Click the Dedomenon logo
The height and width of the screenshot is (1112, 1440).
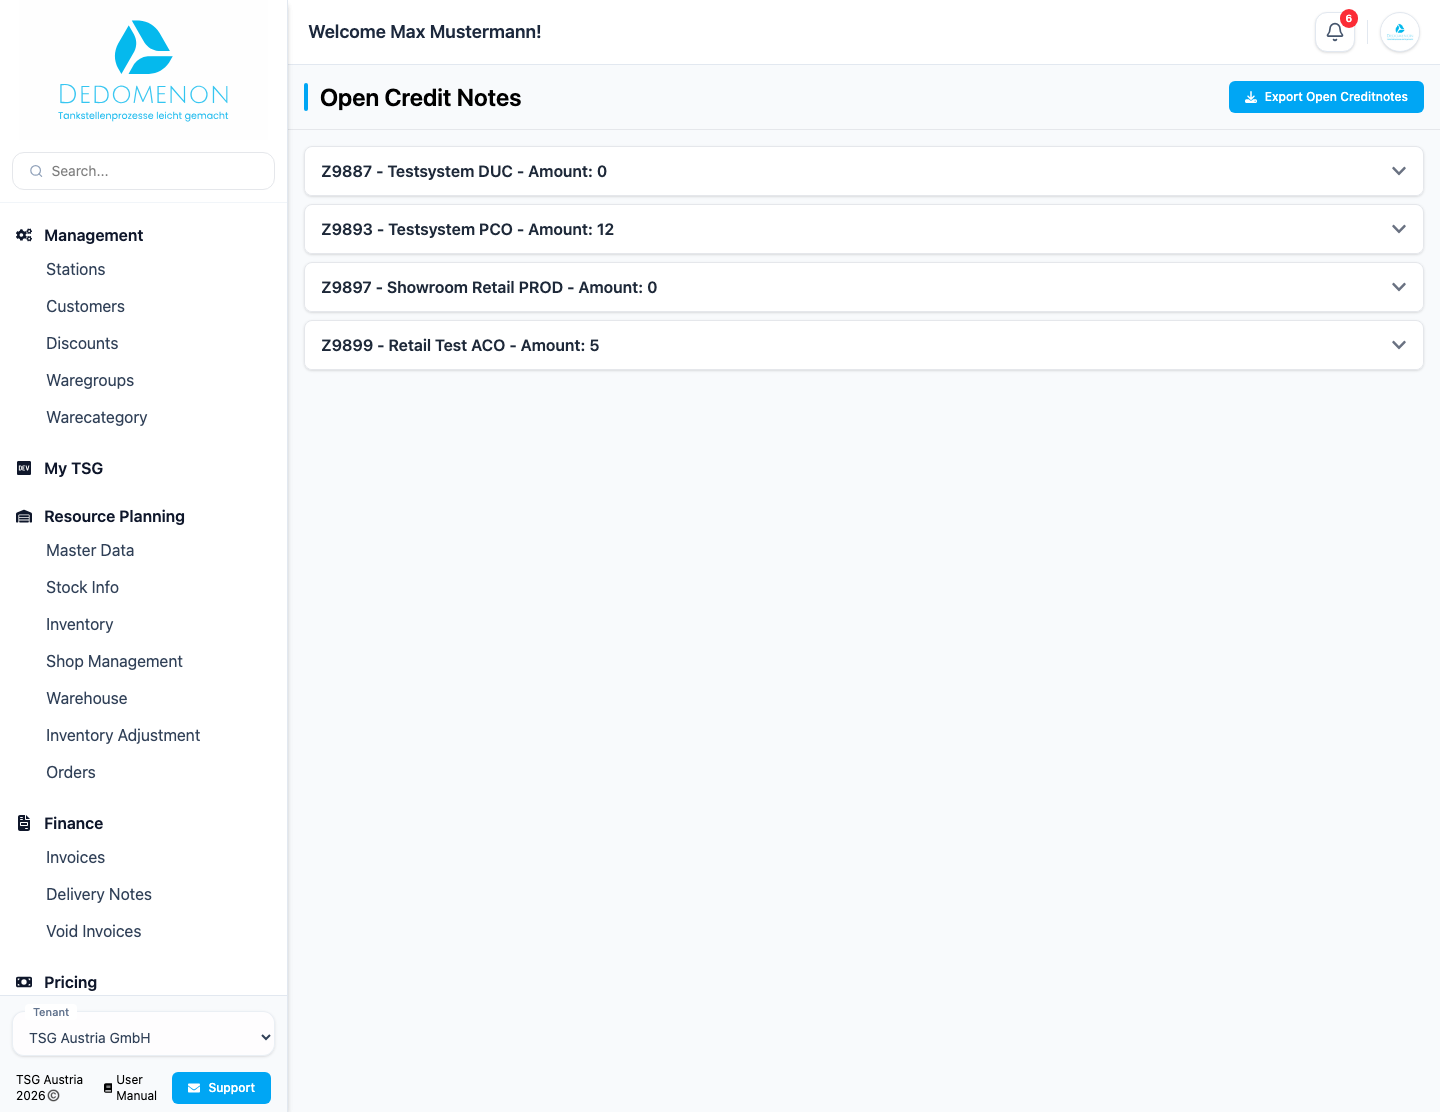point(143,70)
